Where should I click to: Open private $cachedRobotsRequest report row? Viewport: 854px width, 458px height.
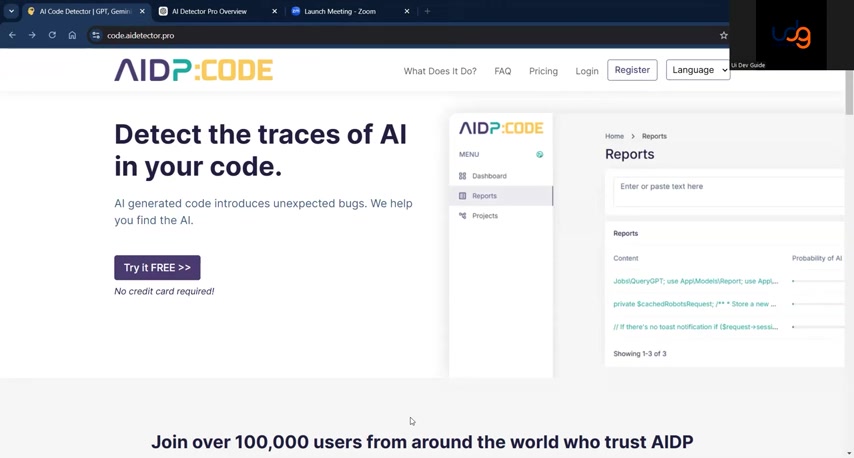695,304
